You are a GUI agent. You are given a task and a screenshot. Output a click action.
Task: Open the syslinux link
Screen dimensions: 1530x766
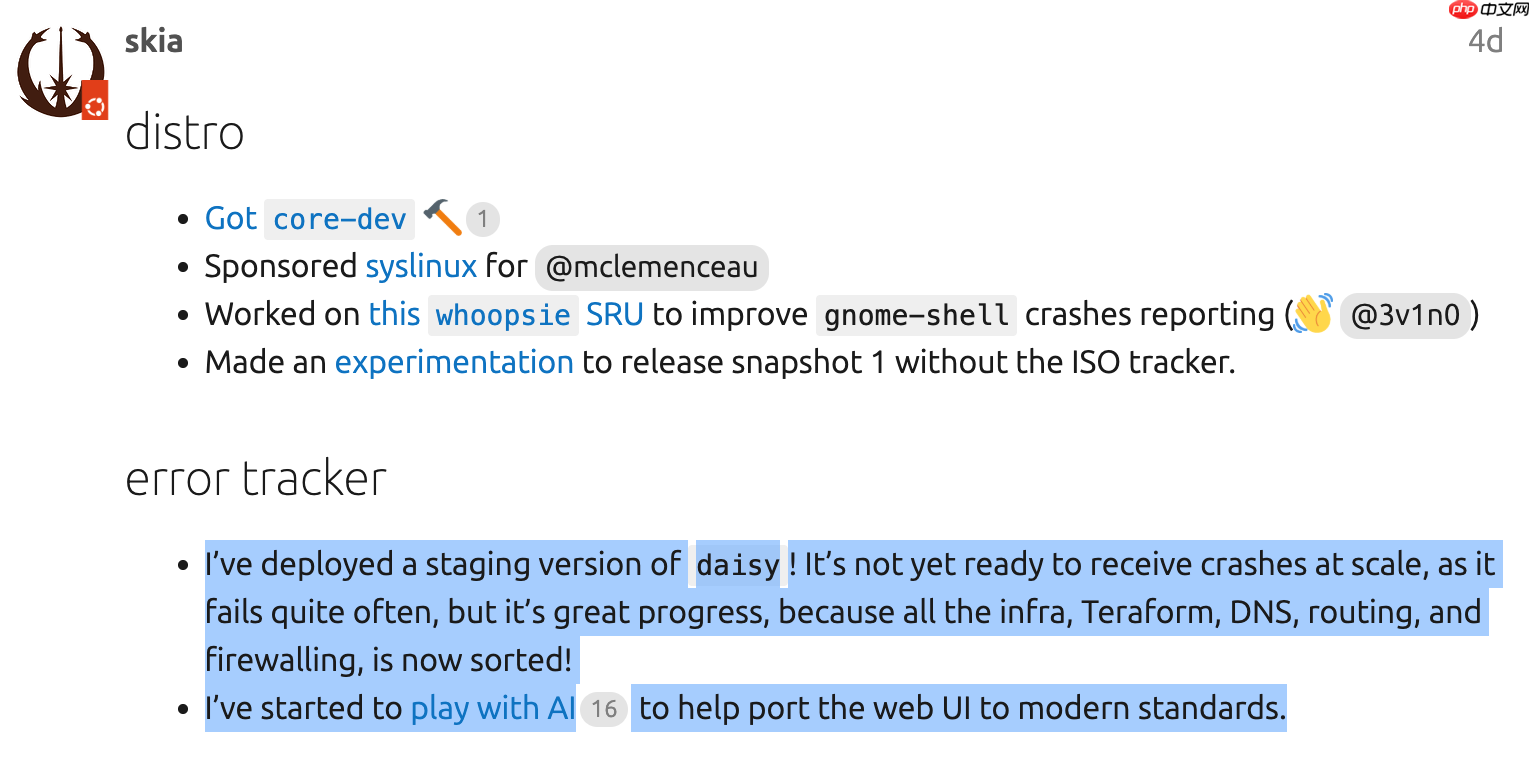click(x=421, y=267)
